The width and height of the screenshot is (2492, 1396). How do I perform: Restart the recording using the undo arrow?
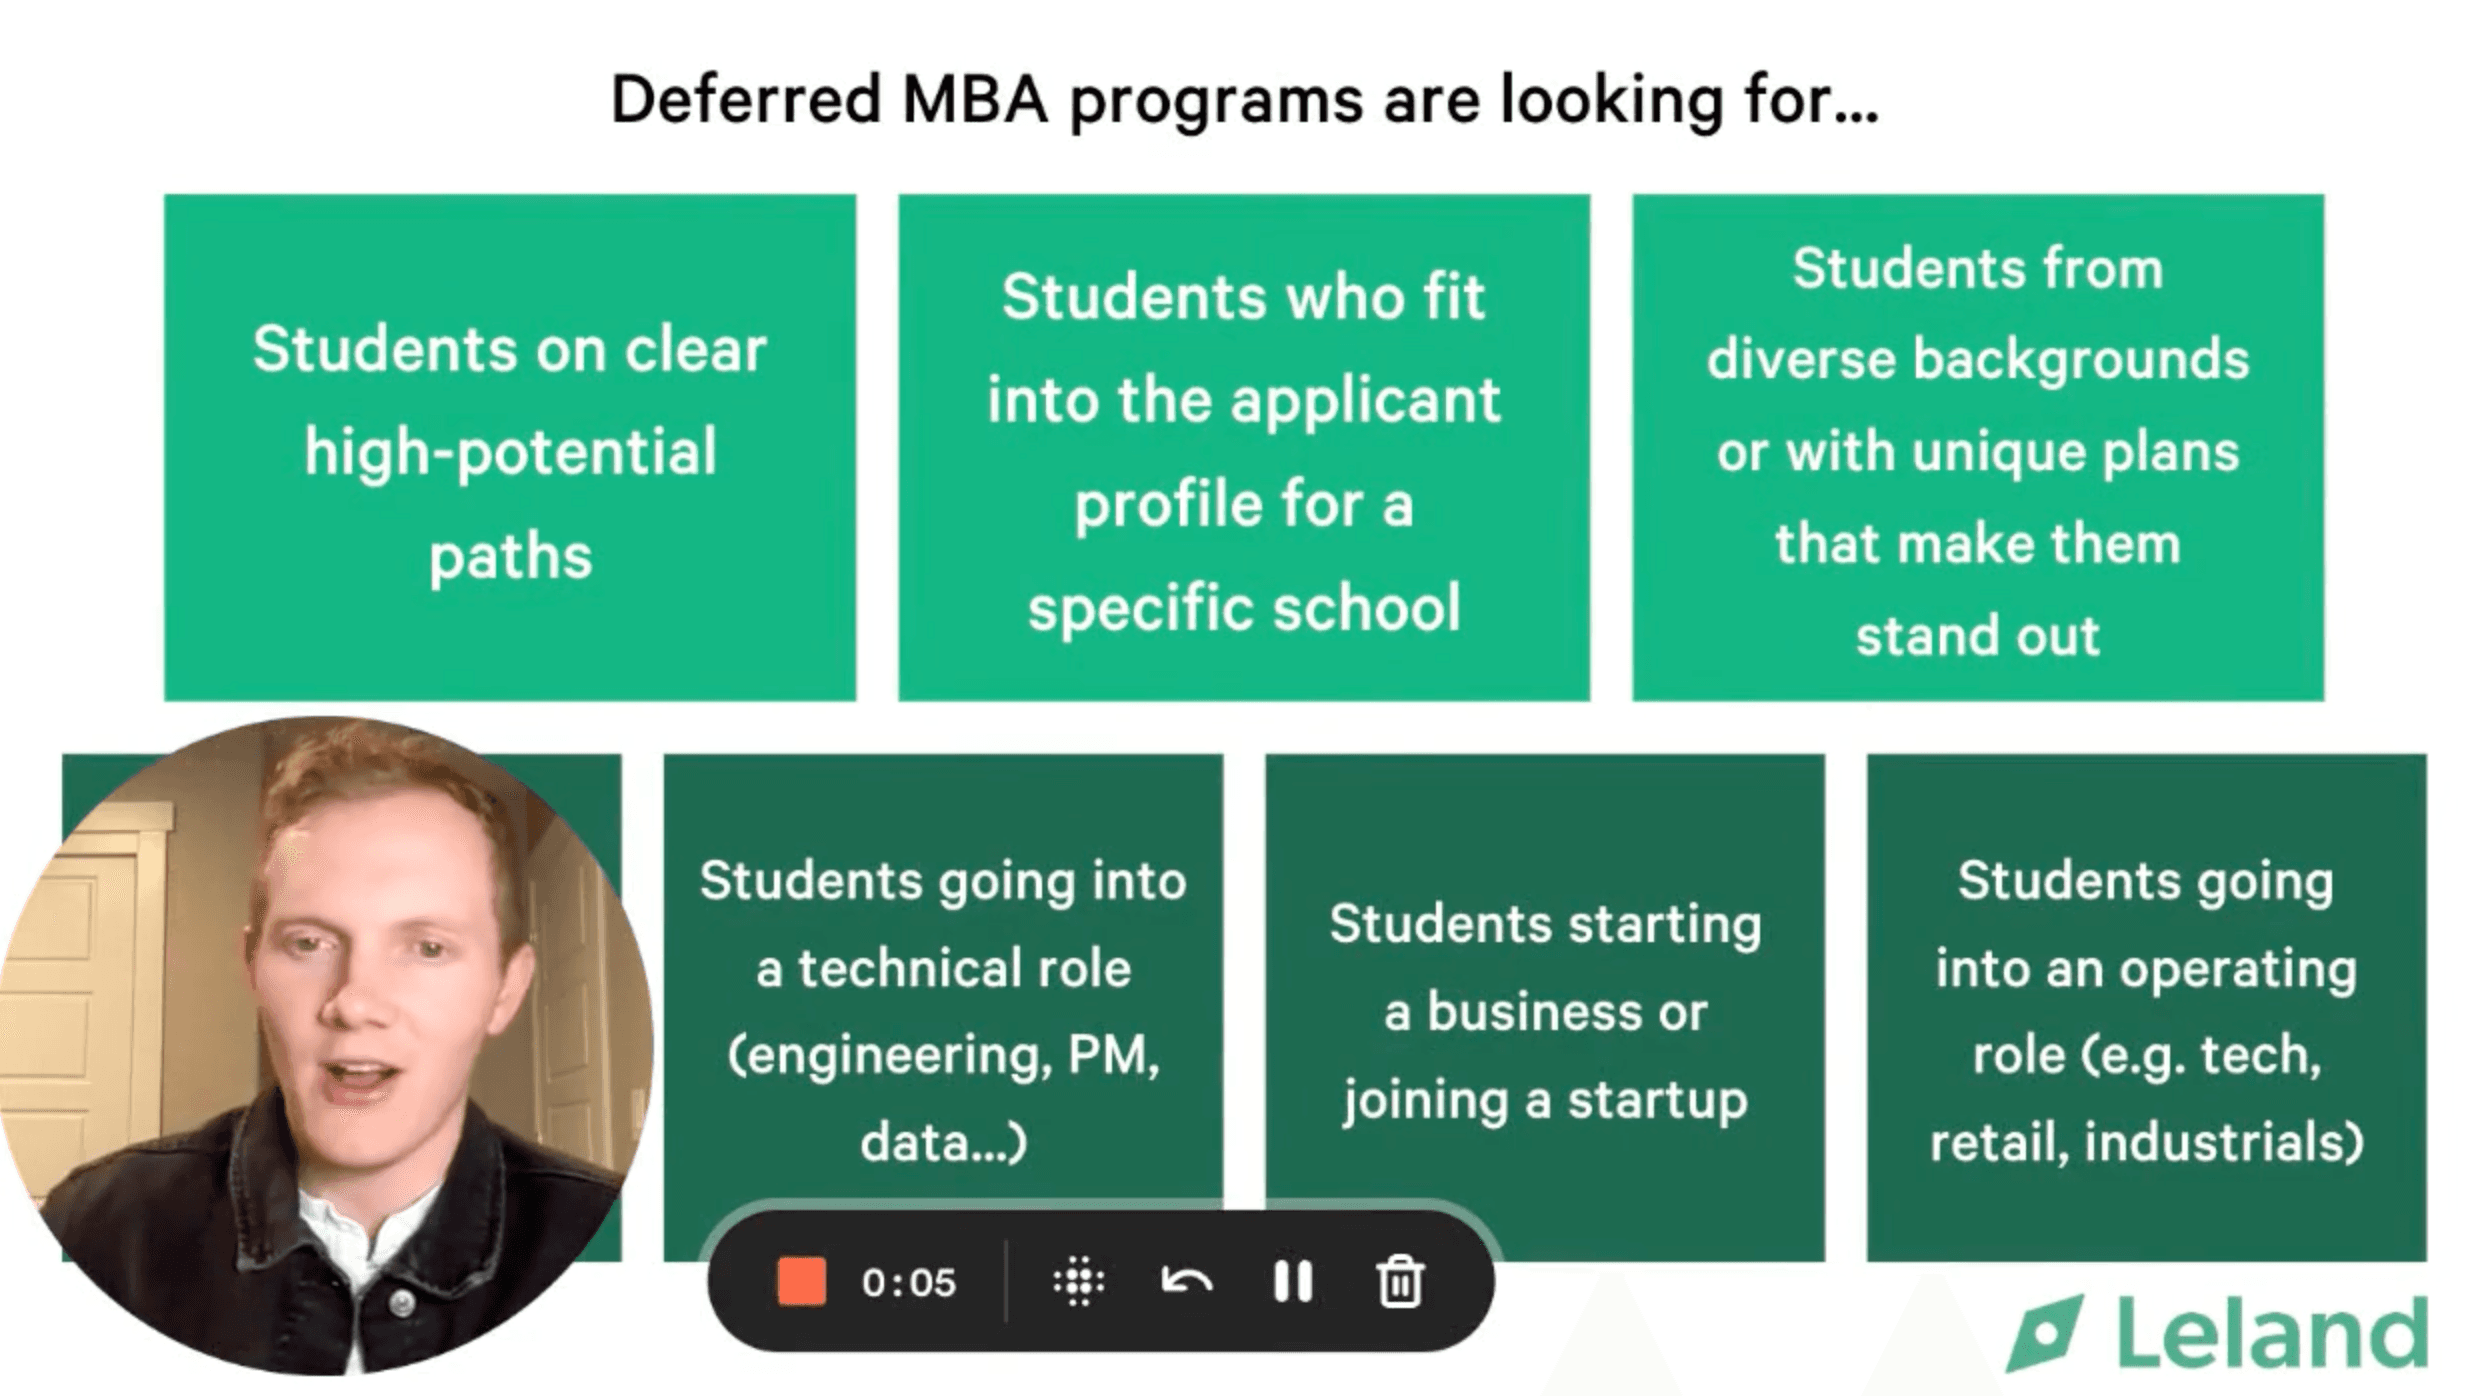pos(1186,1281)
